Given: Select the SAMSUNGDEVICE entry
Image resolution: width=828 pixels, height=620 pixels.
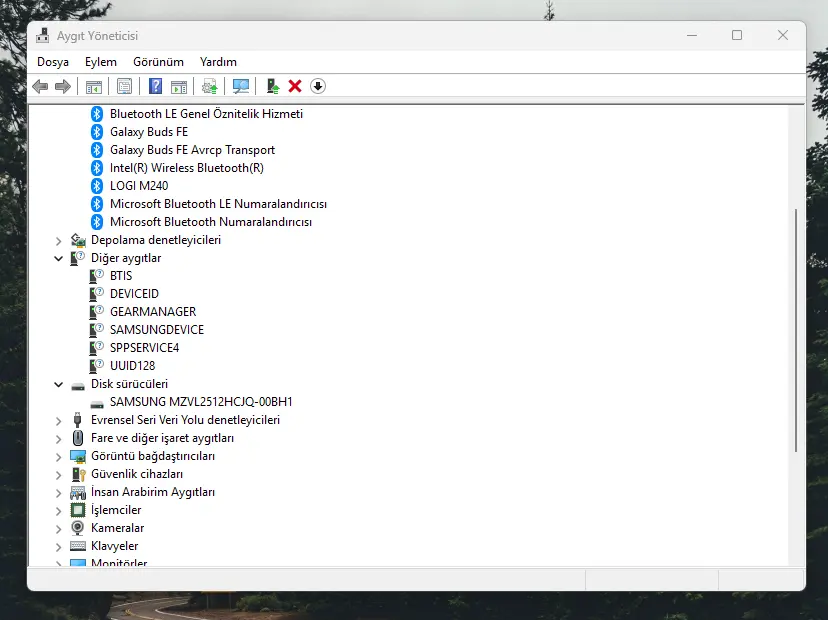Looking at the screenshot, I should [157, 330].
